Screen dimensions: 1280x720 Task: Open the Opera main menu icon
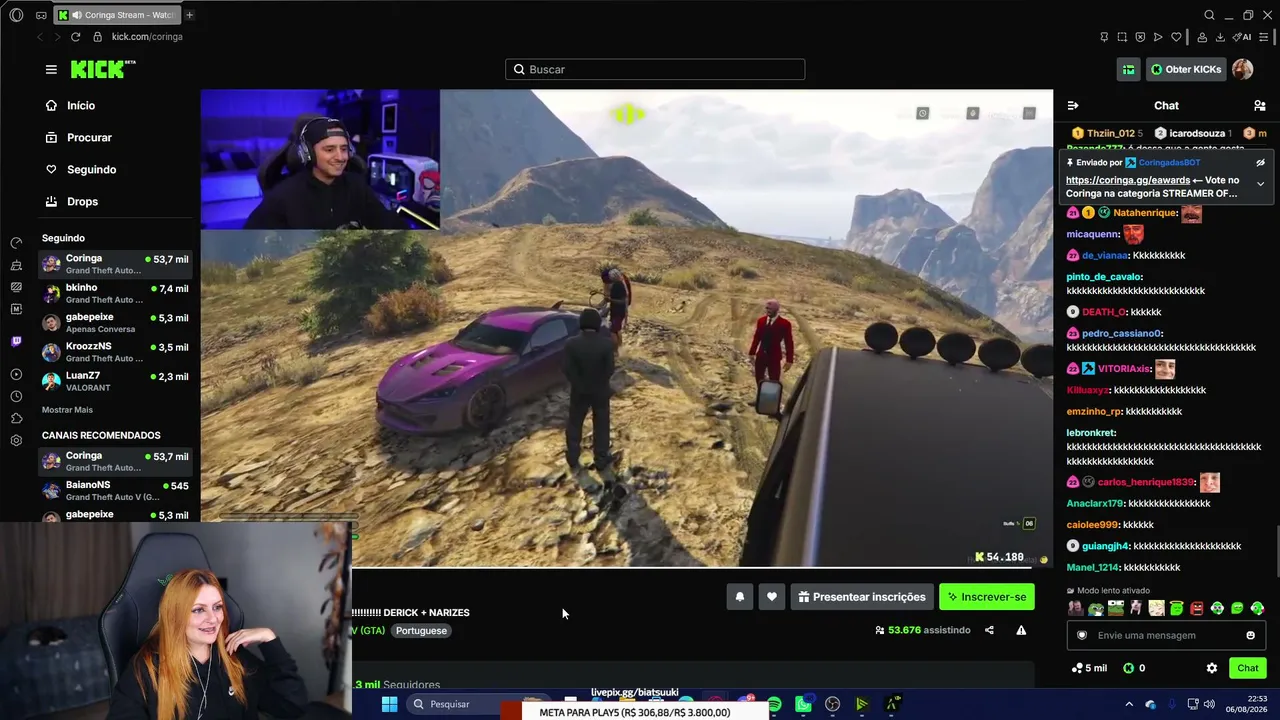(16, 15)
